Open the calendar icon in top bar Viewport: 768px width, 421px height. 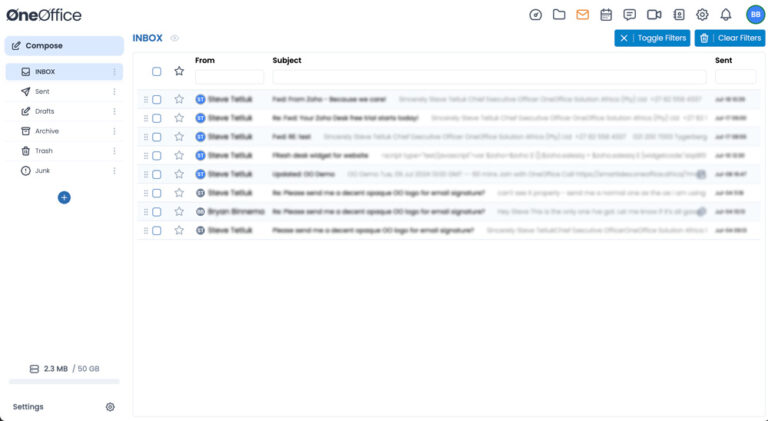pos(606,15)
